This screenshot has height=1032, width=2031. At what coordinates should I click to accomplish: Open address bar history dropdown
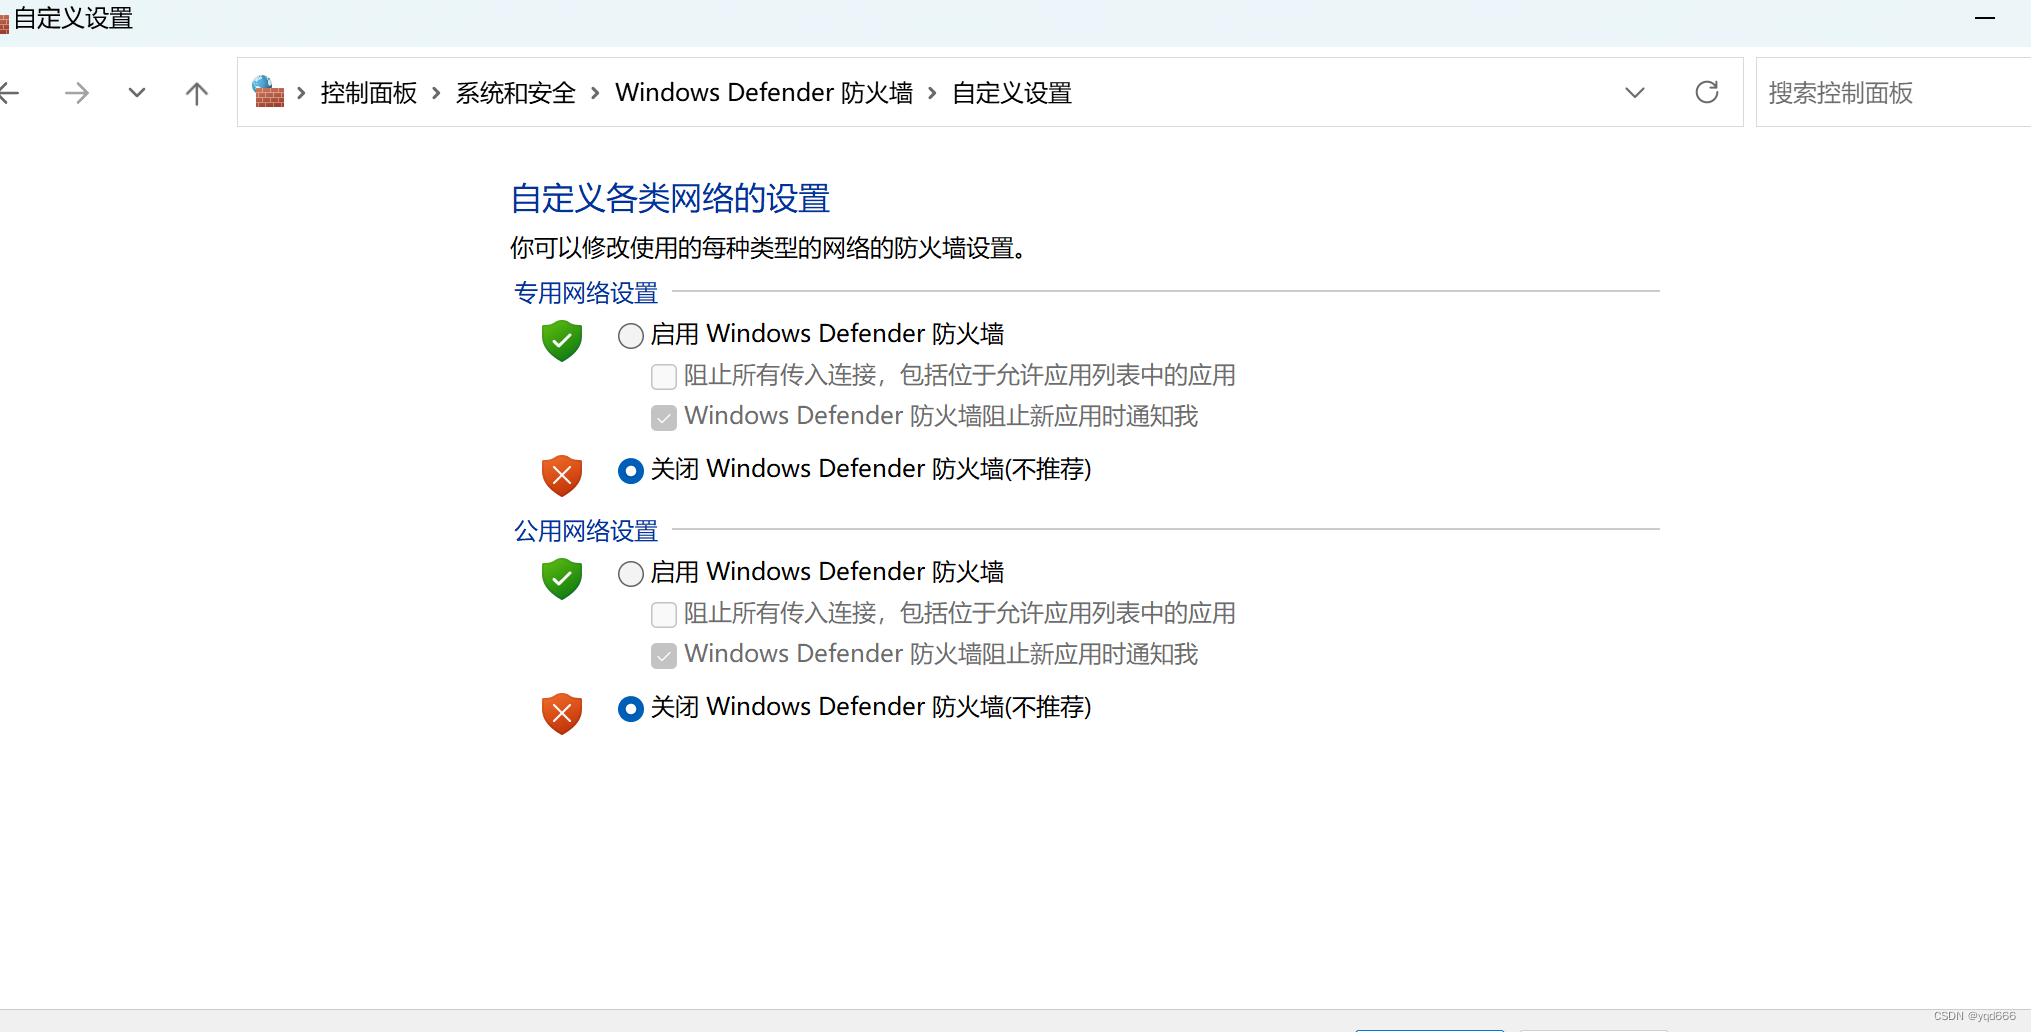[x=1635, y=93]
